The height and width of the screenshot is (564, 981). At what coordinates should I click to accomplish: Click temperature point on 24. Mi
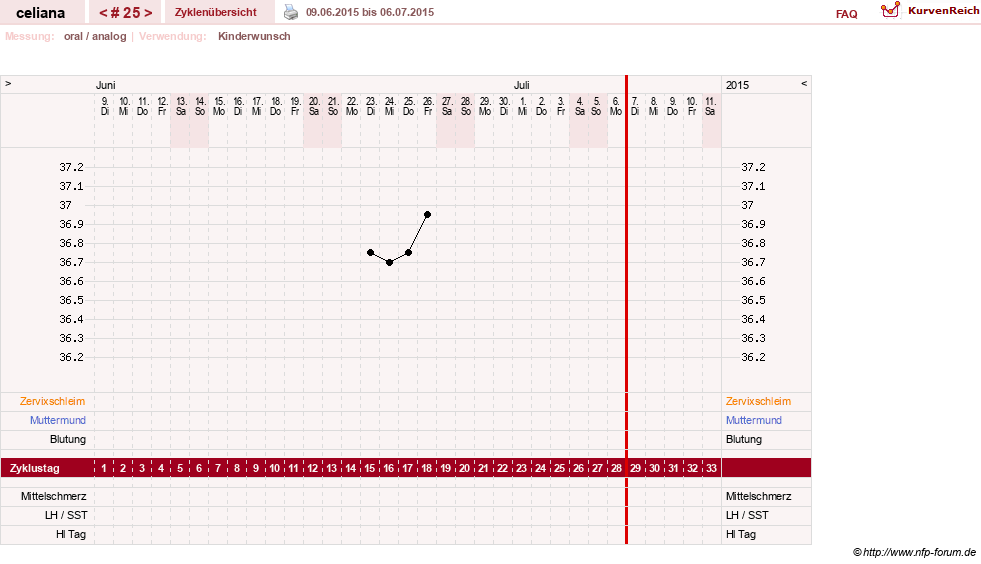tap(389, 262)
